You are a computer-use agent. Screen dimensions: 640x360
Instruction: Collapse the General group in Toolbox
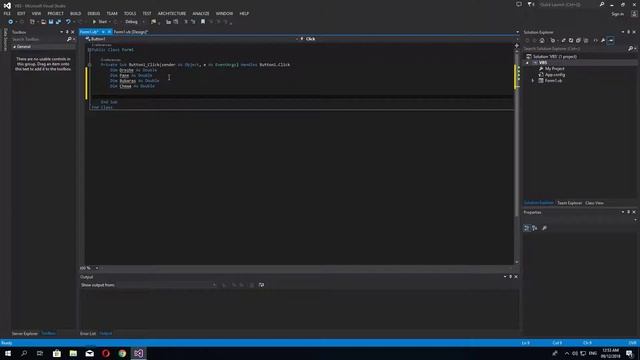pos(15,47)
